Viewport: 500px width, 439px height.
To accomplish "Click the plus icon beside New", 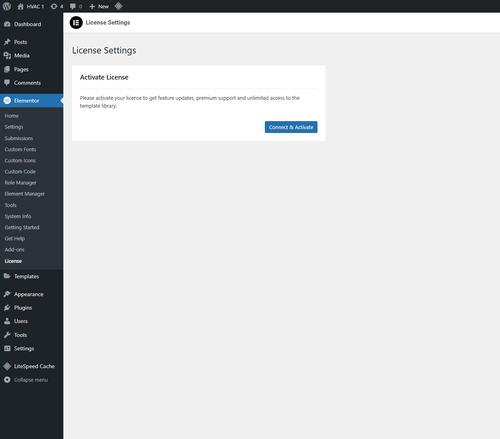I will 92,6.
